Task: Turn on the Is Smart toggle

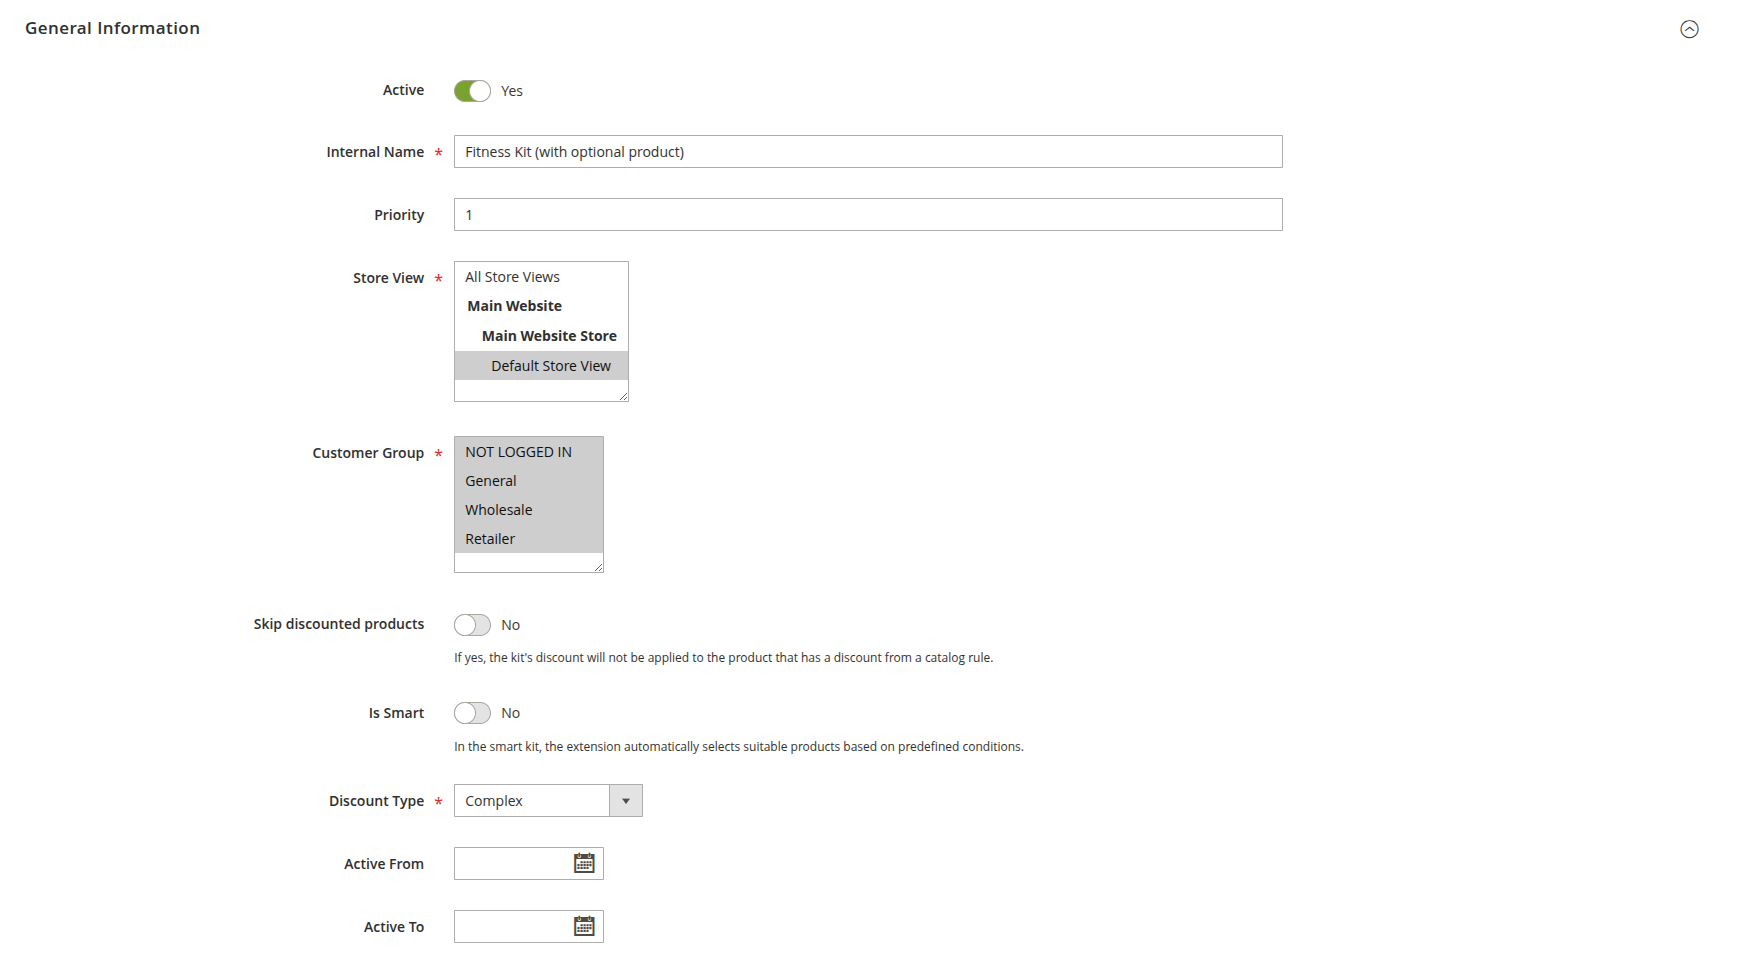Action: (x=472, y=713)
